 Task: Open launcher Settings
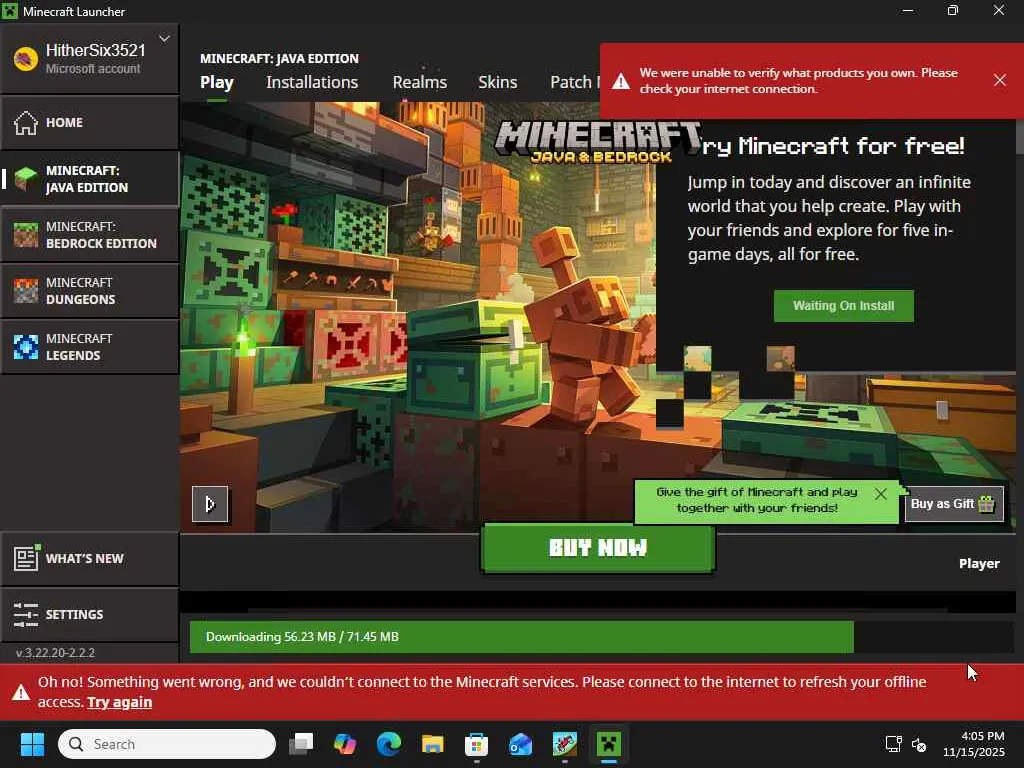(89, 615)
